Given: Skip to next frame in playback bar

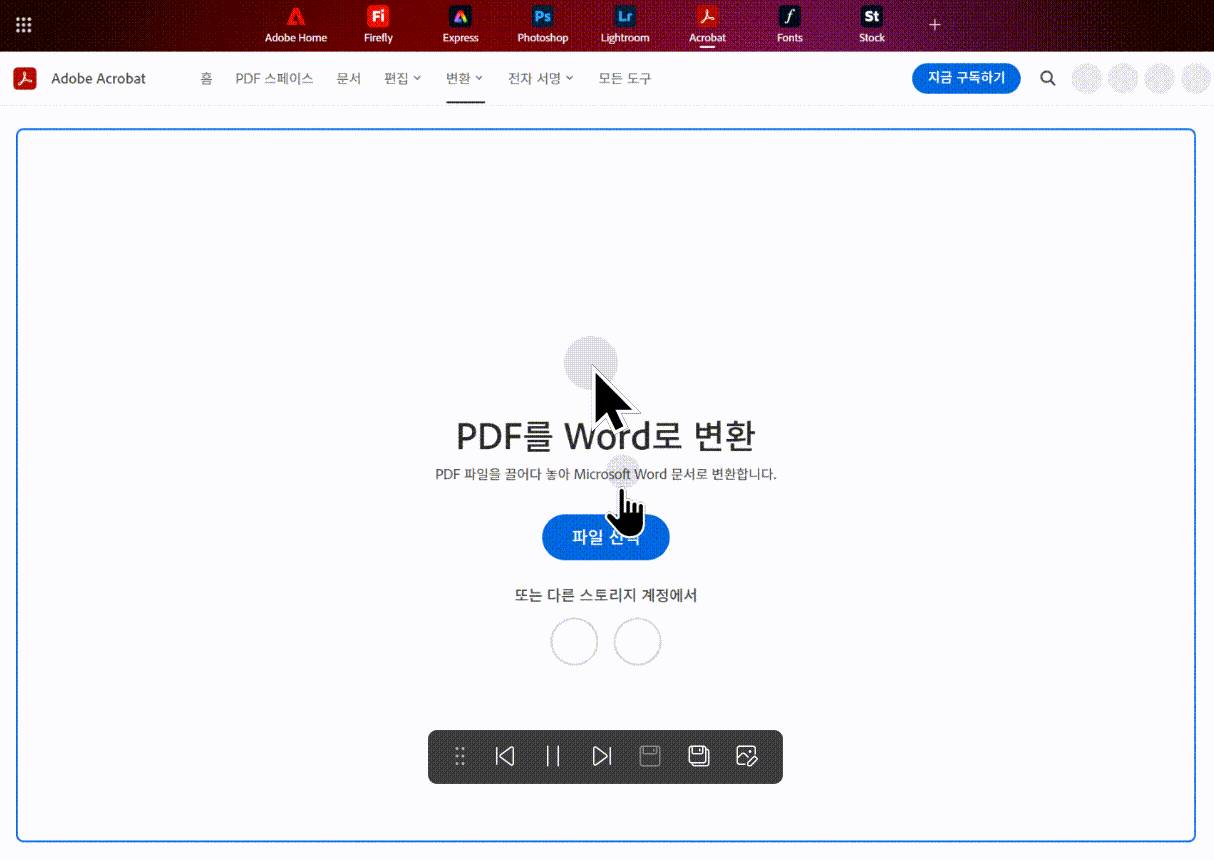Looking at the screenshot, I should 601,756.
